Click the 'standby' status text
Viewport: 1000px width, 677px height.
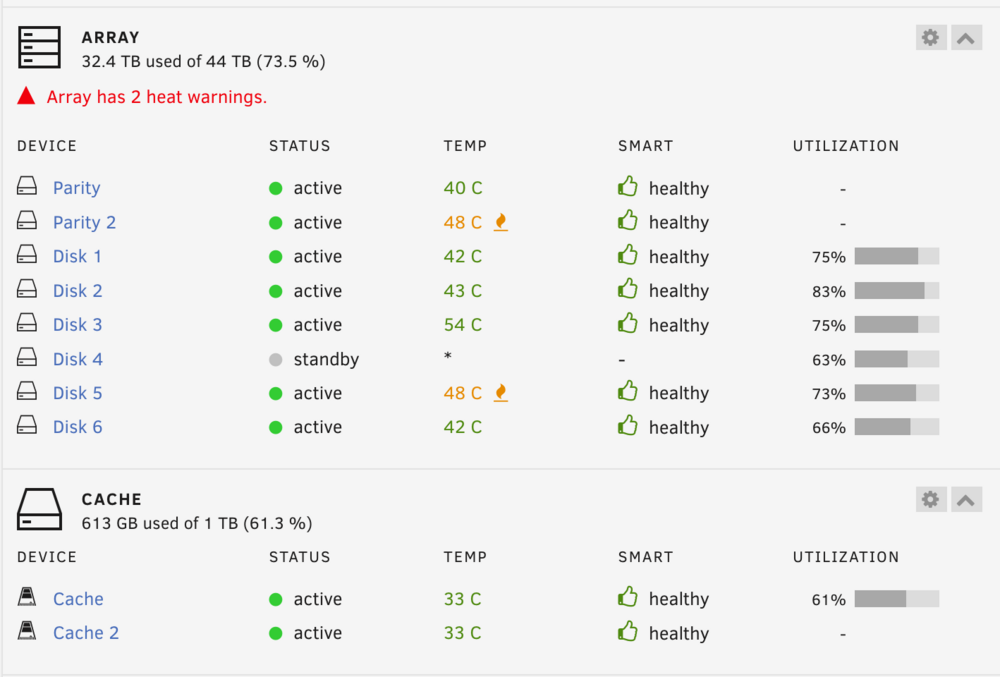tap(326, 359)
